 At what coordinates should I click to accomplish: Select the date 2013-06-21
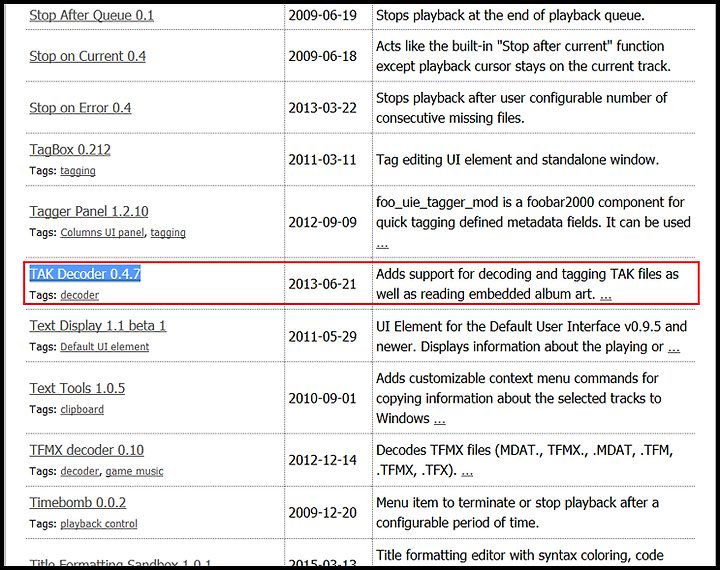[x=322, y=284]
